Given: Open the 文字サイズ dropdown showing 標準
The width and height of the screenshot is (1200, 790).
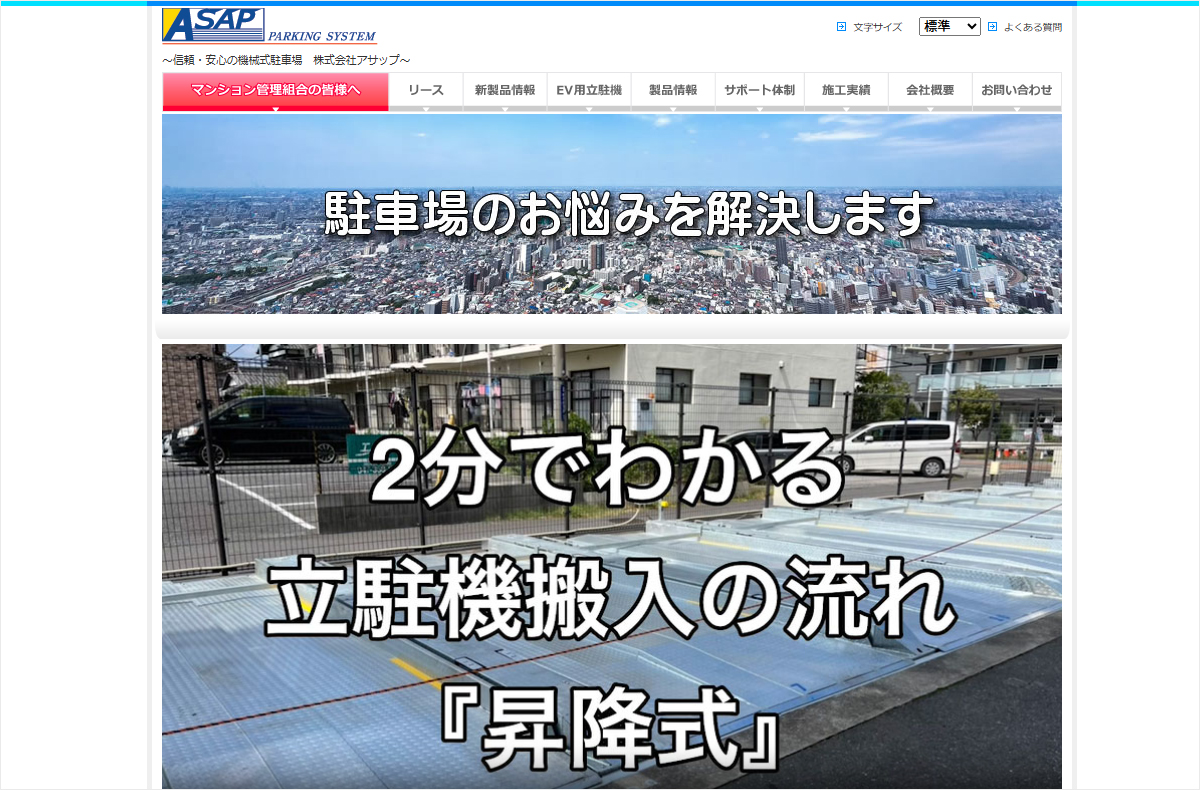Looking at the screenshot, I should click(x=949, y=27).
